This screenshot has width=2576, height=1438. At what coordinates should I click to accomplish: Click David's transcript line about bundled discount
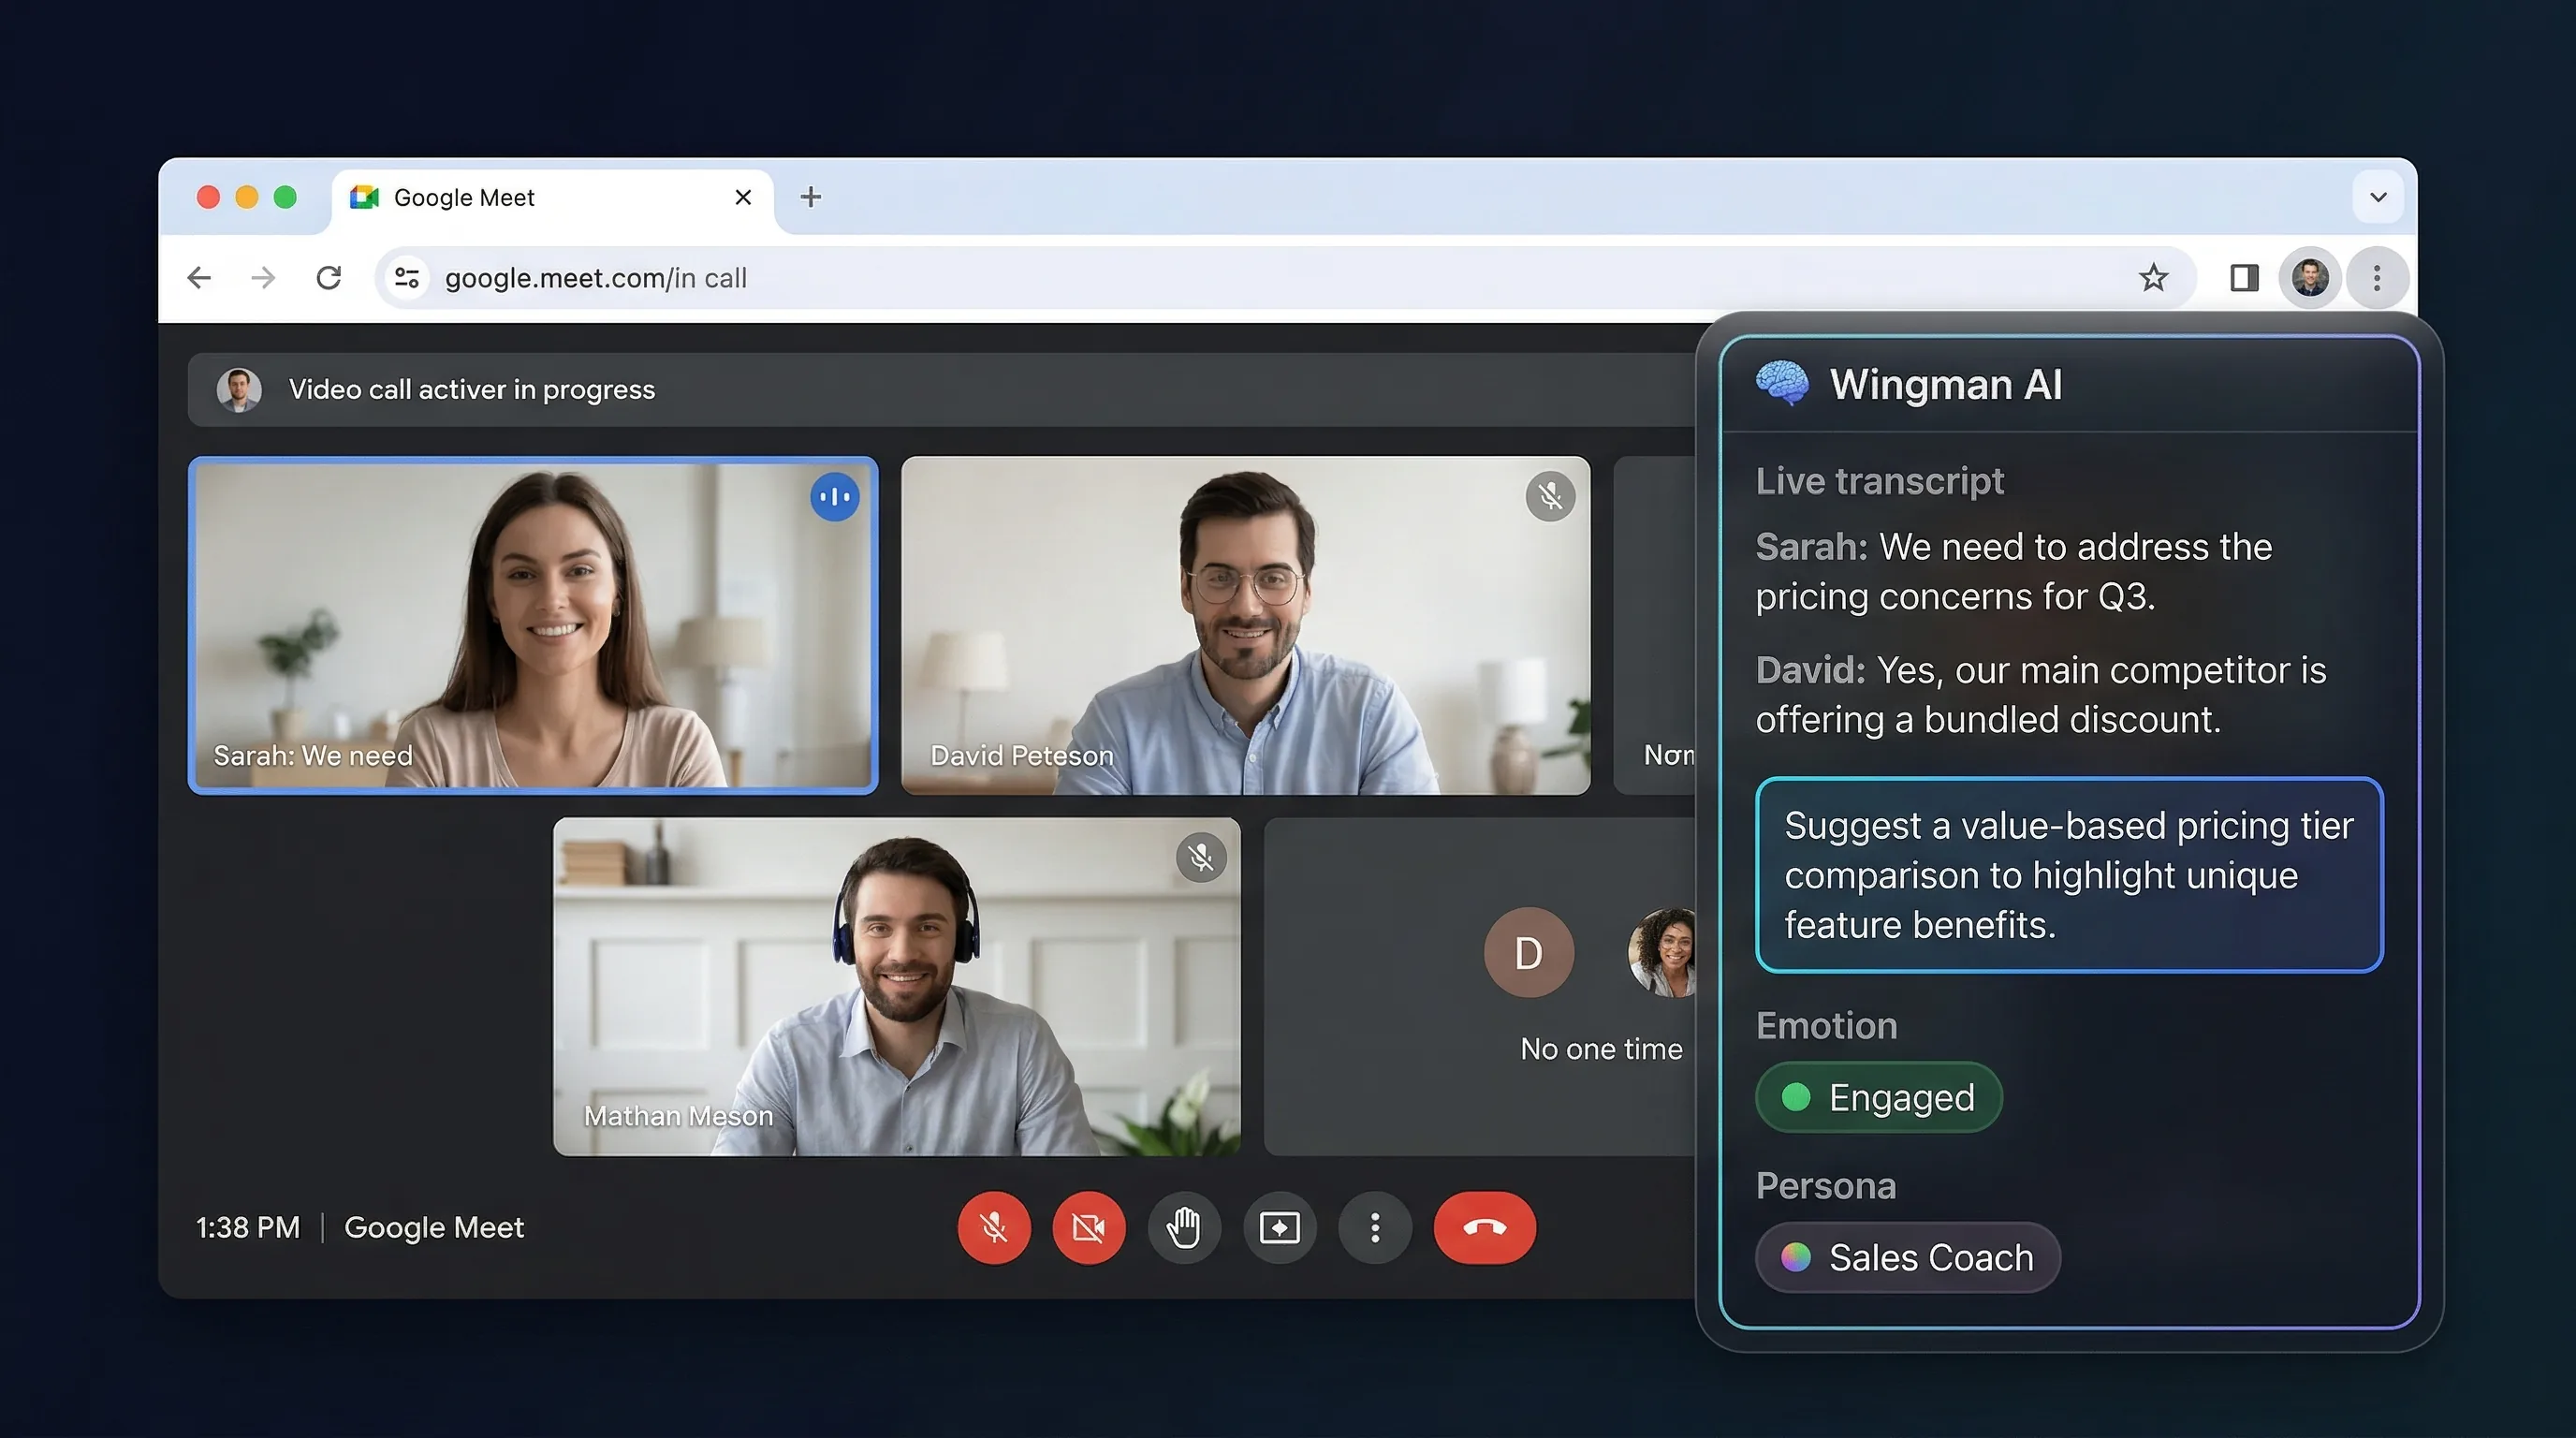tap(2041, 695)
